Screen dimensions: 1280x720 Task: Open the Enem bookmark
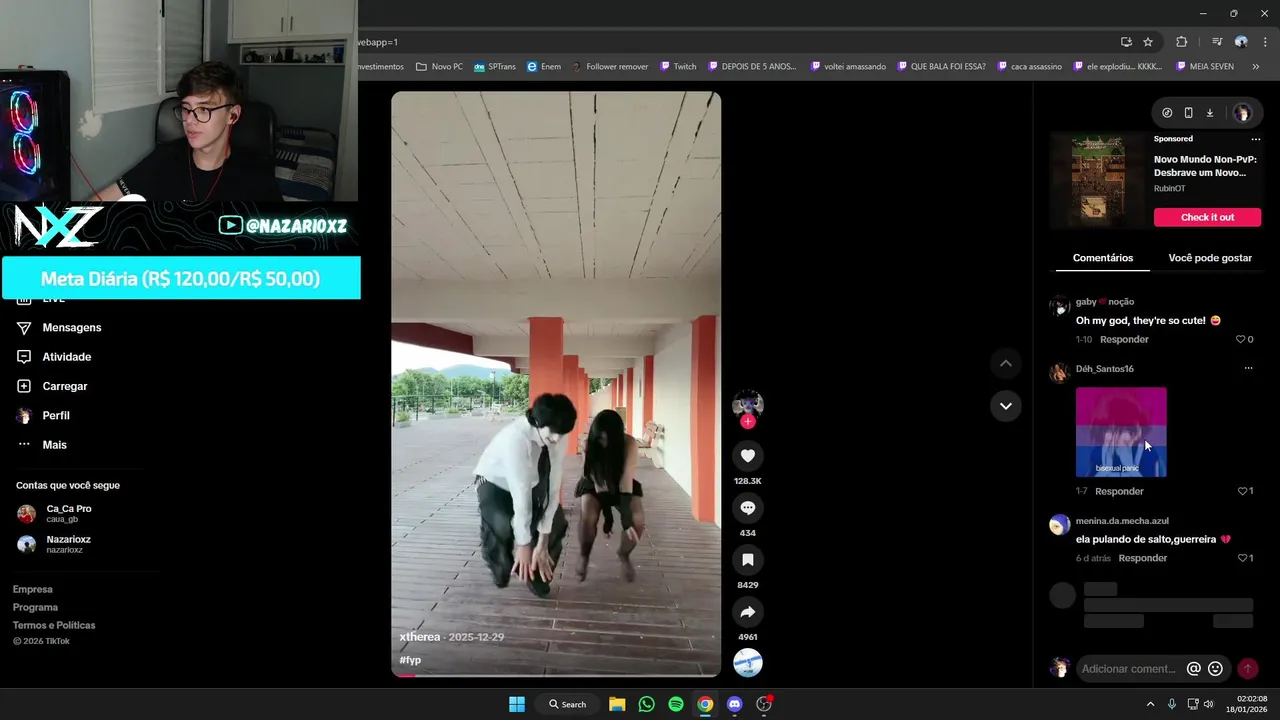click(544, 67)
